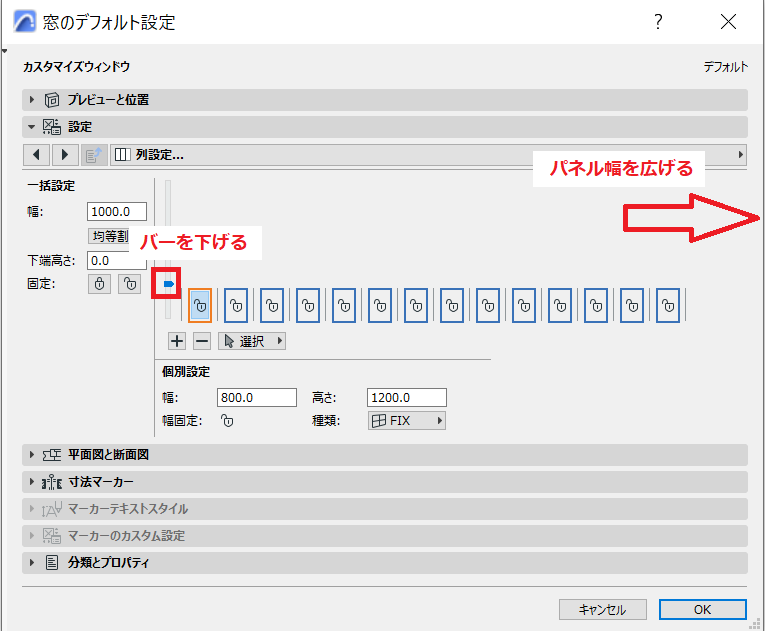Viewport: 765px width, 631px height.
Task: Select the orange-highlighted column panel lock
Action: 200,305
